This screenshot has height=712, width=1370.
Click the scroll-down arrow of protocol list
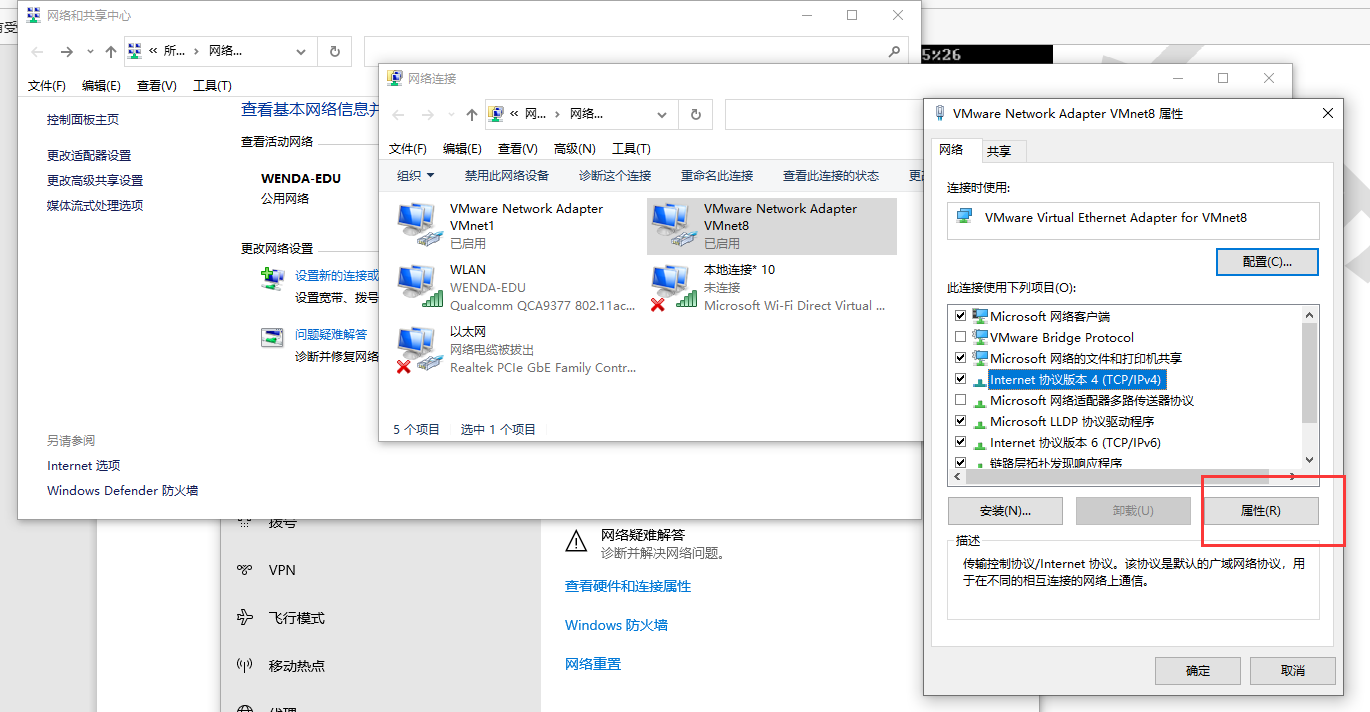[1310, 460]
